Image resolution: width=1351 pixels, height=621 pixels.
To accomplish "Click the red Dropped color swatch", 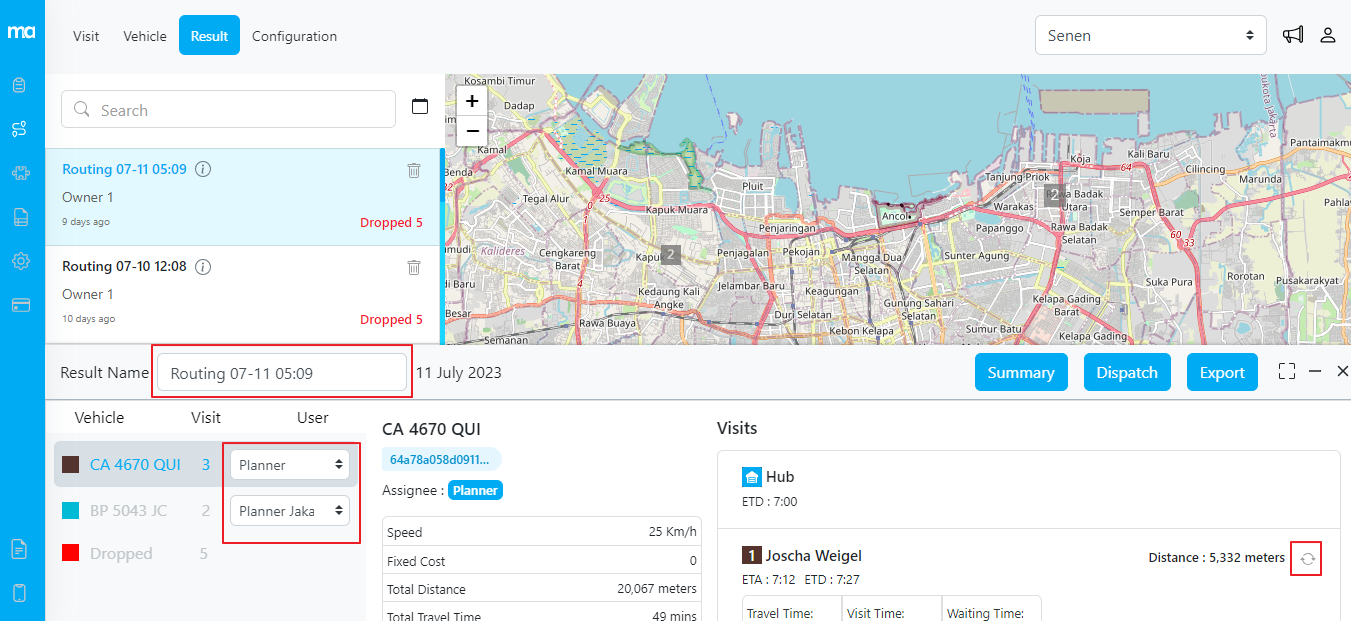I will point(71,554).
